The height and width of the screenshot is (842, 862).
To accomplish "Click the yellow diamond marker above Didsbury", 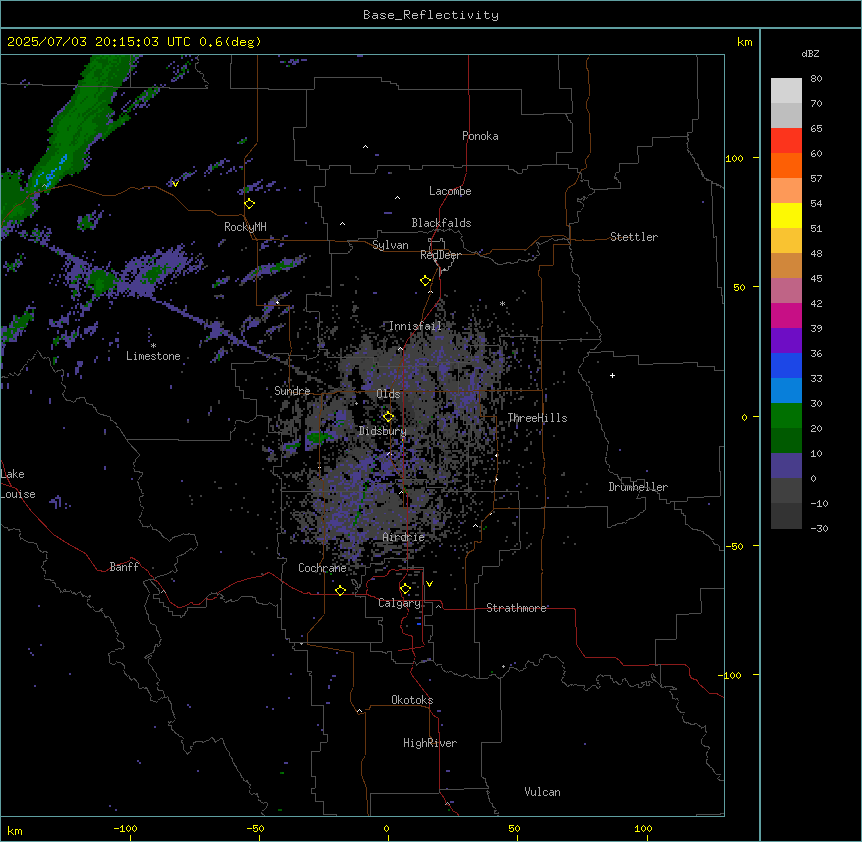I will 388,417.
